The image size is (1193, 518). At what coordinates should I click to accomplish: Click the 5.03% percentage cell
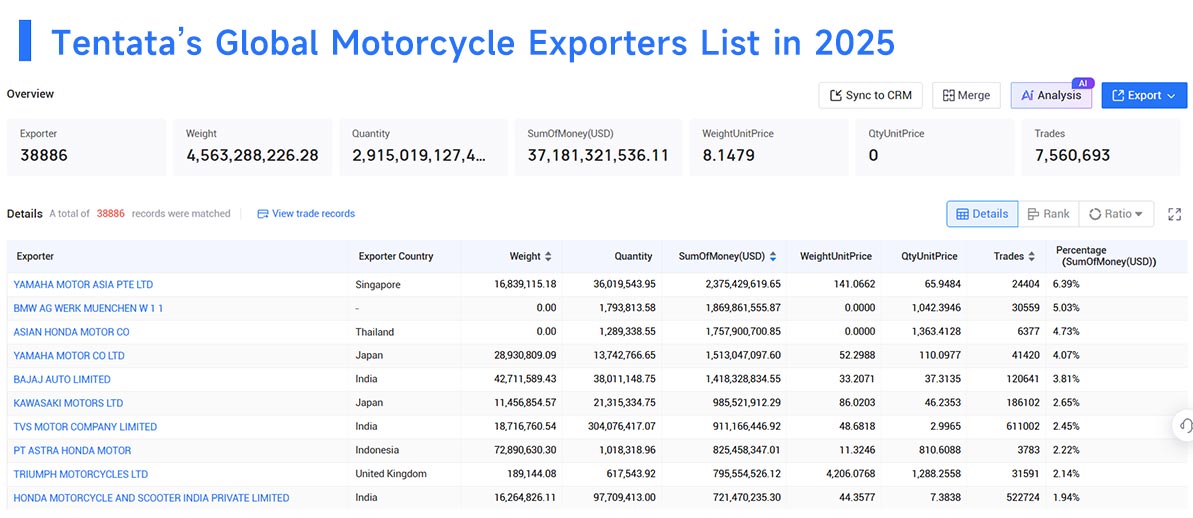point(1066,308)
